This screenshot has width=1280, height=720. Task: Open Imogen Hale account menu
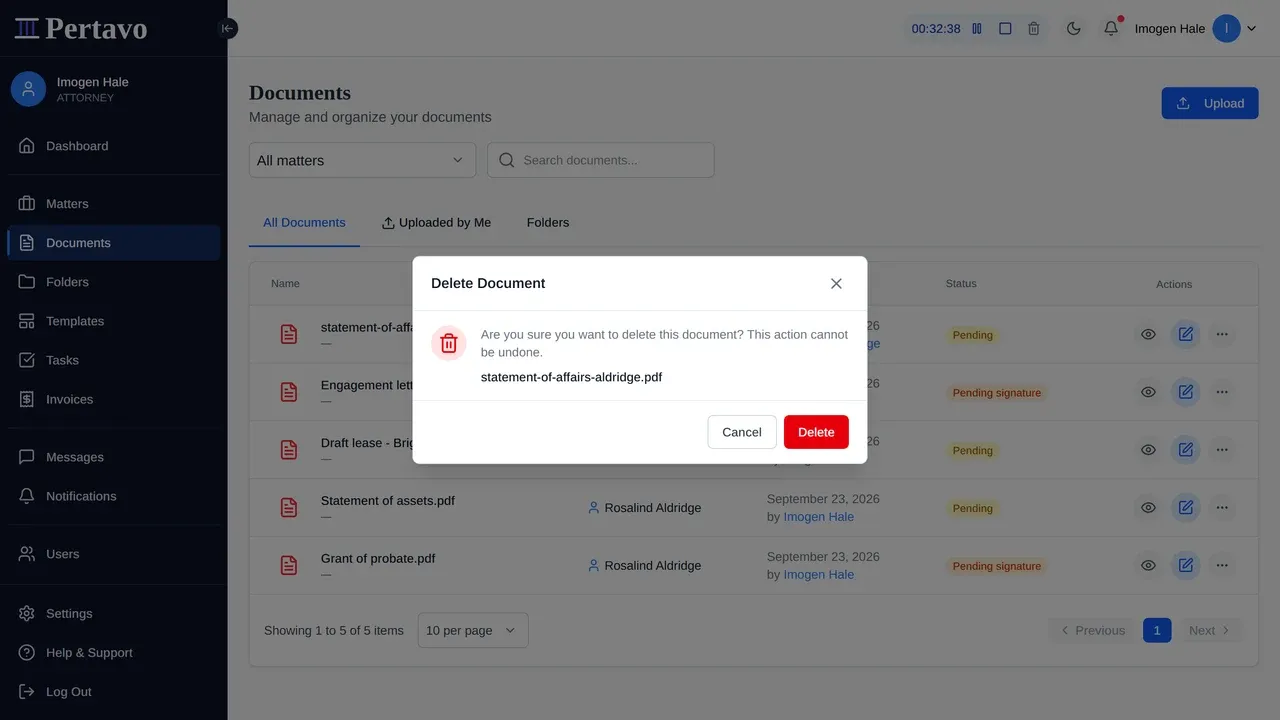[1195, 29]
